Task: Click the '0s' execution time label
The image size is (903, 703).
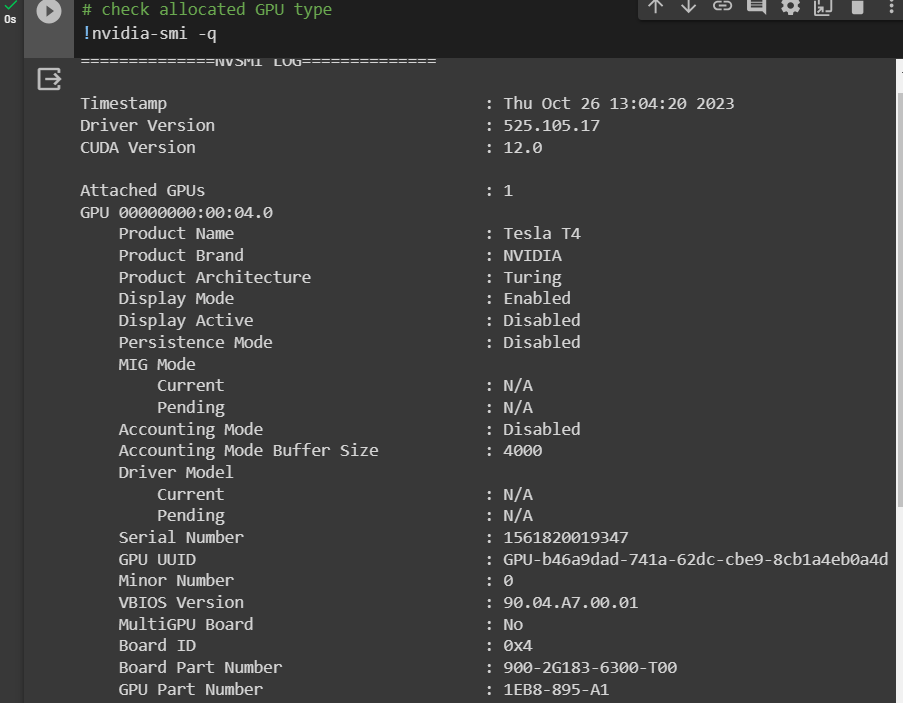Action: pos(10,19)
